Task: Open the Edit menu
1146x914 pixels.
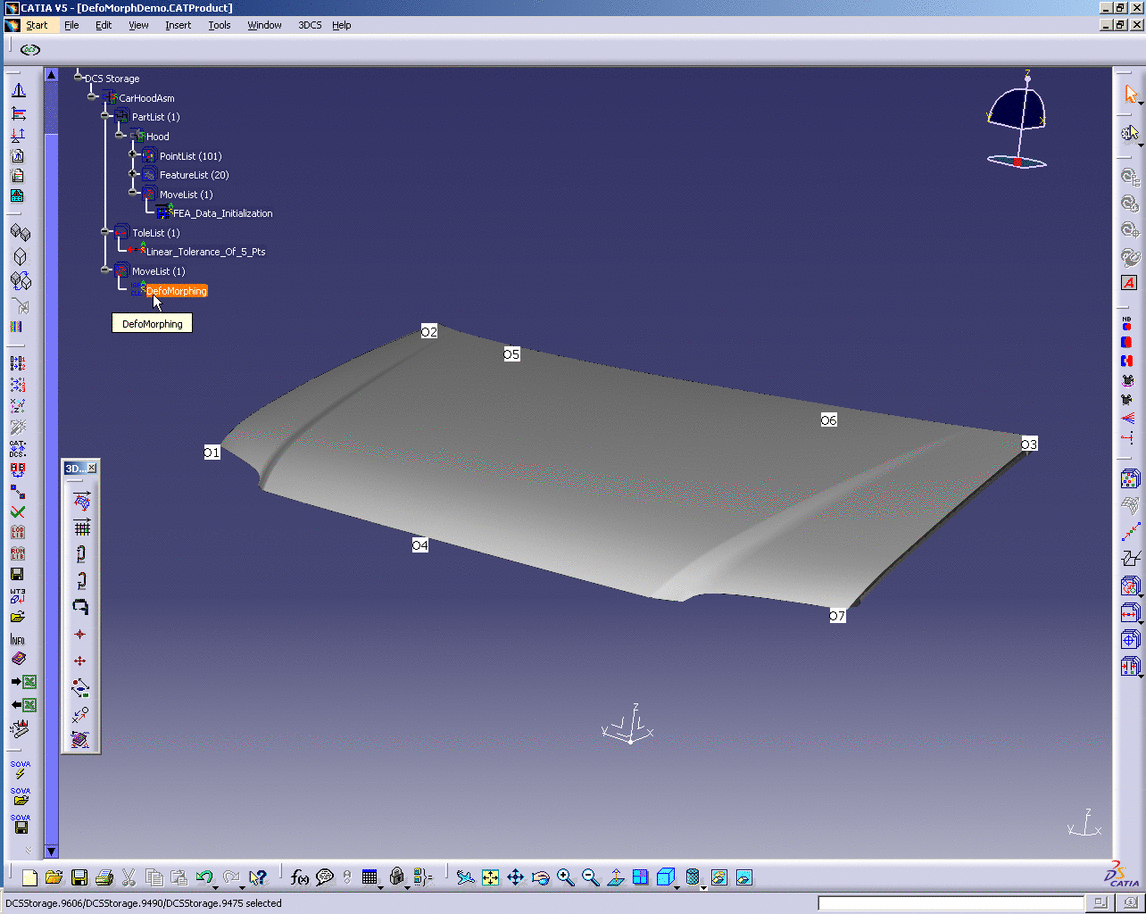Action: pos(104,25)
